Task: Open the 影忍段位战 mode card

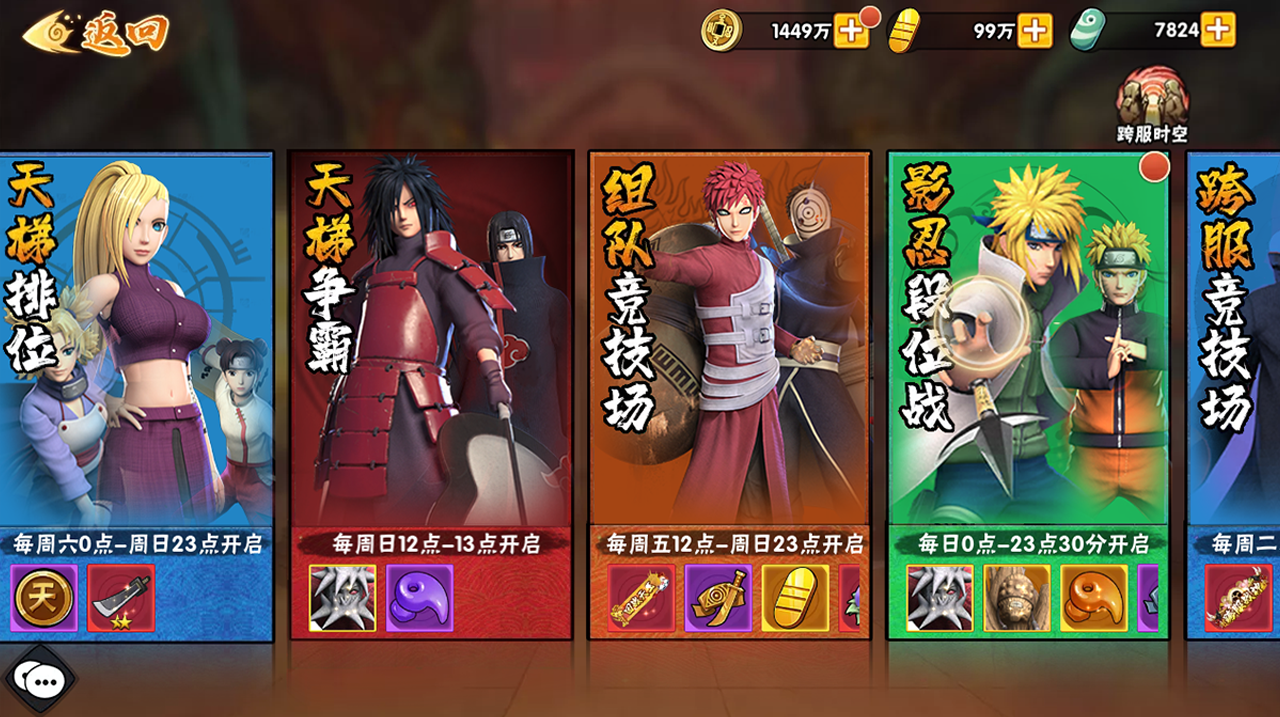Action: pyautogui.click(x=1028, y=395)
